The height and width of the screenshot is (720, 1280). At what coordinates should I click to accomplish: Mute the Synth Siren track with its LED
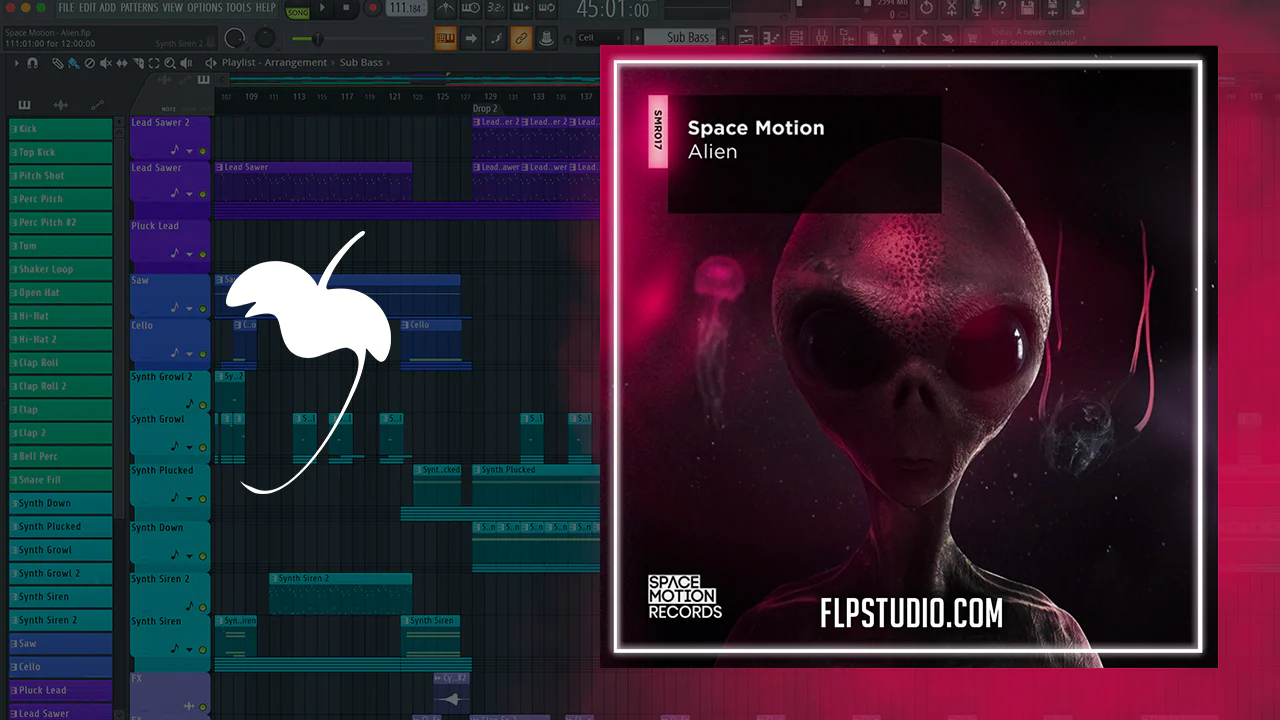pos(203,649)
